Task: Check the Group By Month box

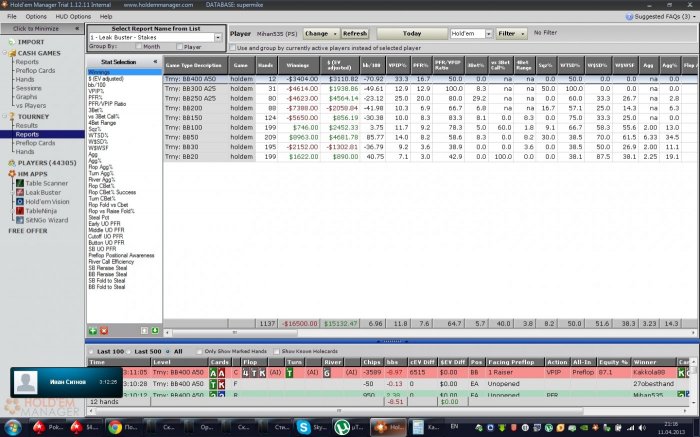Action: pyautogui.click(x=139, y=46)
